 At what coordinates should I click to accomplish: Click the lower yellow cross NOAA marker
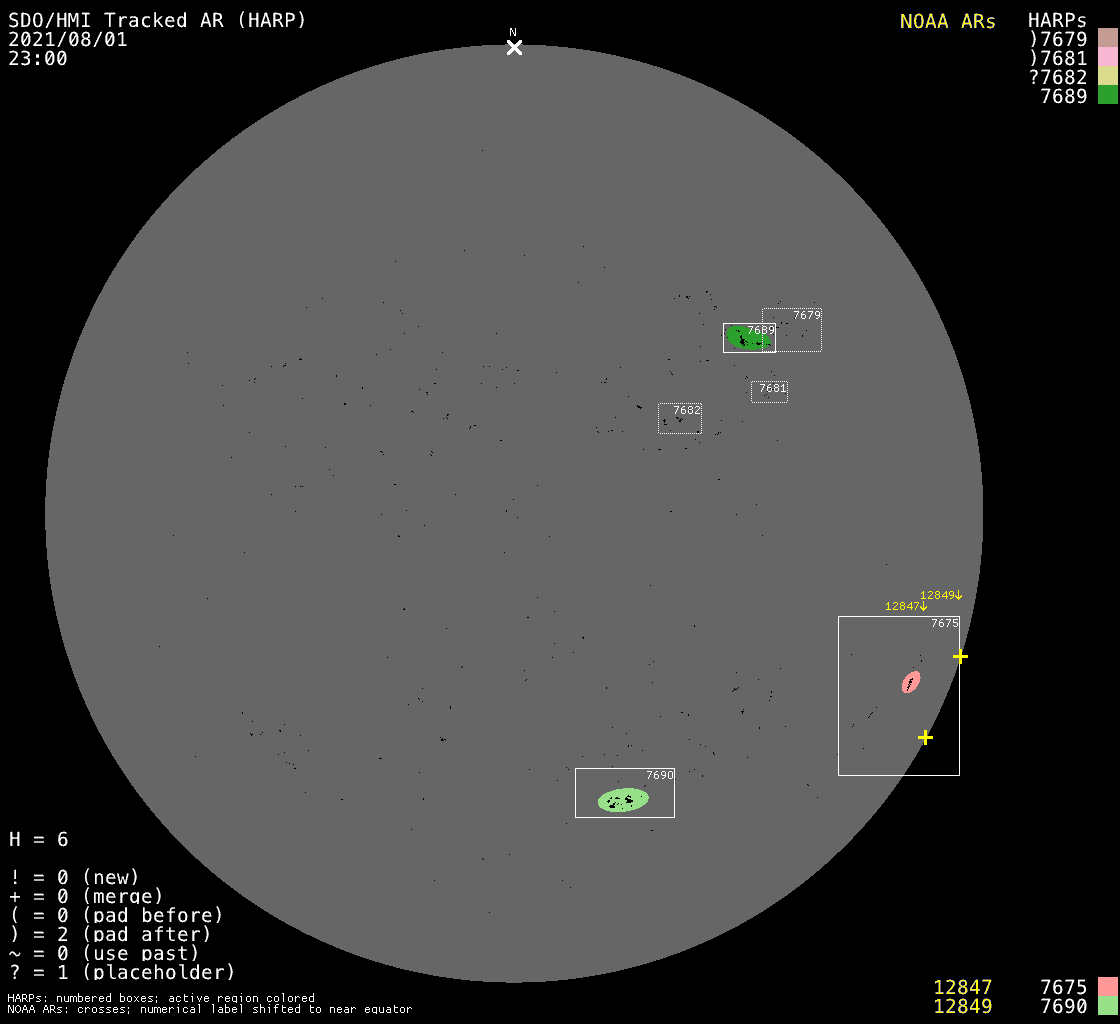(925, 737)
